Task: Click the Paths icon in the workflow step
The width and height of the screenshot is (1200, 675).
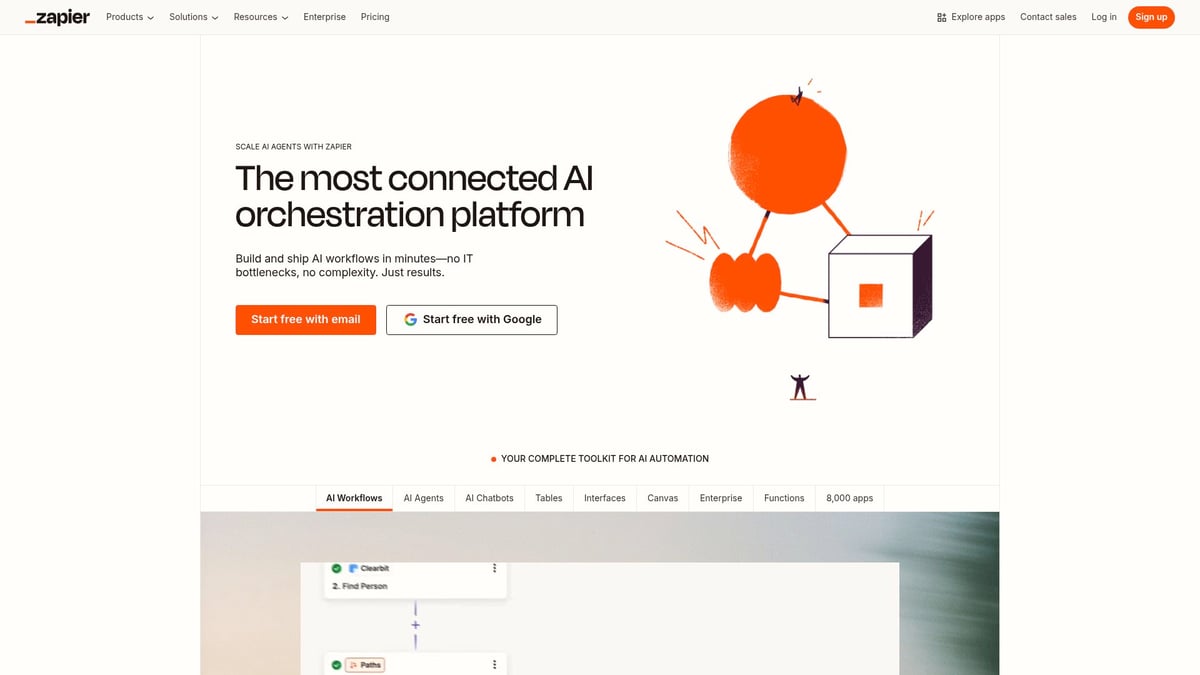Action: pos(353,665)
